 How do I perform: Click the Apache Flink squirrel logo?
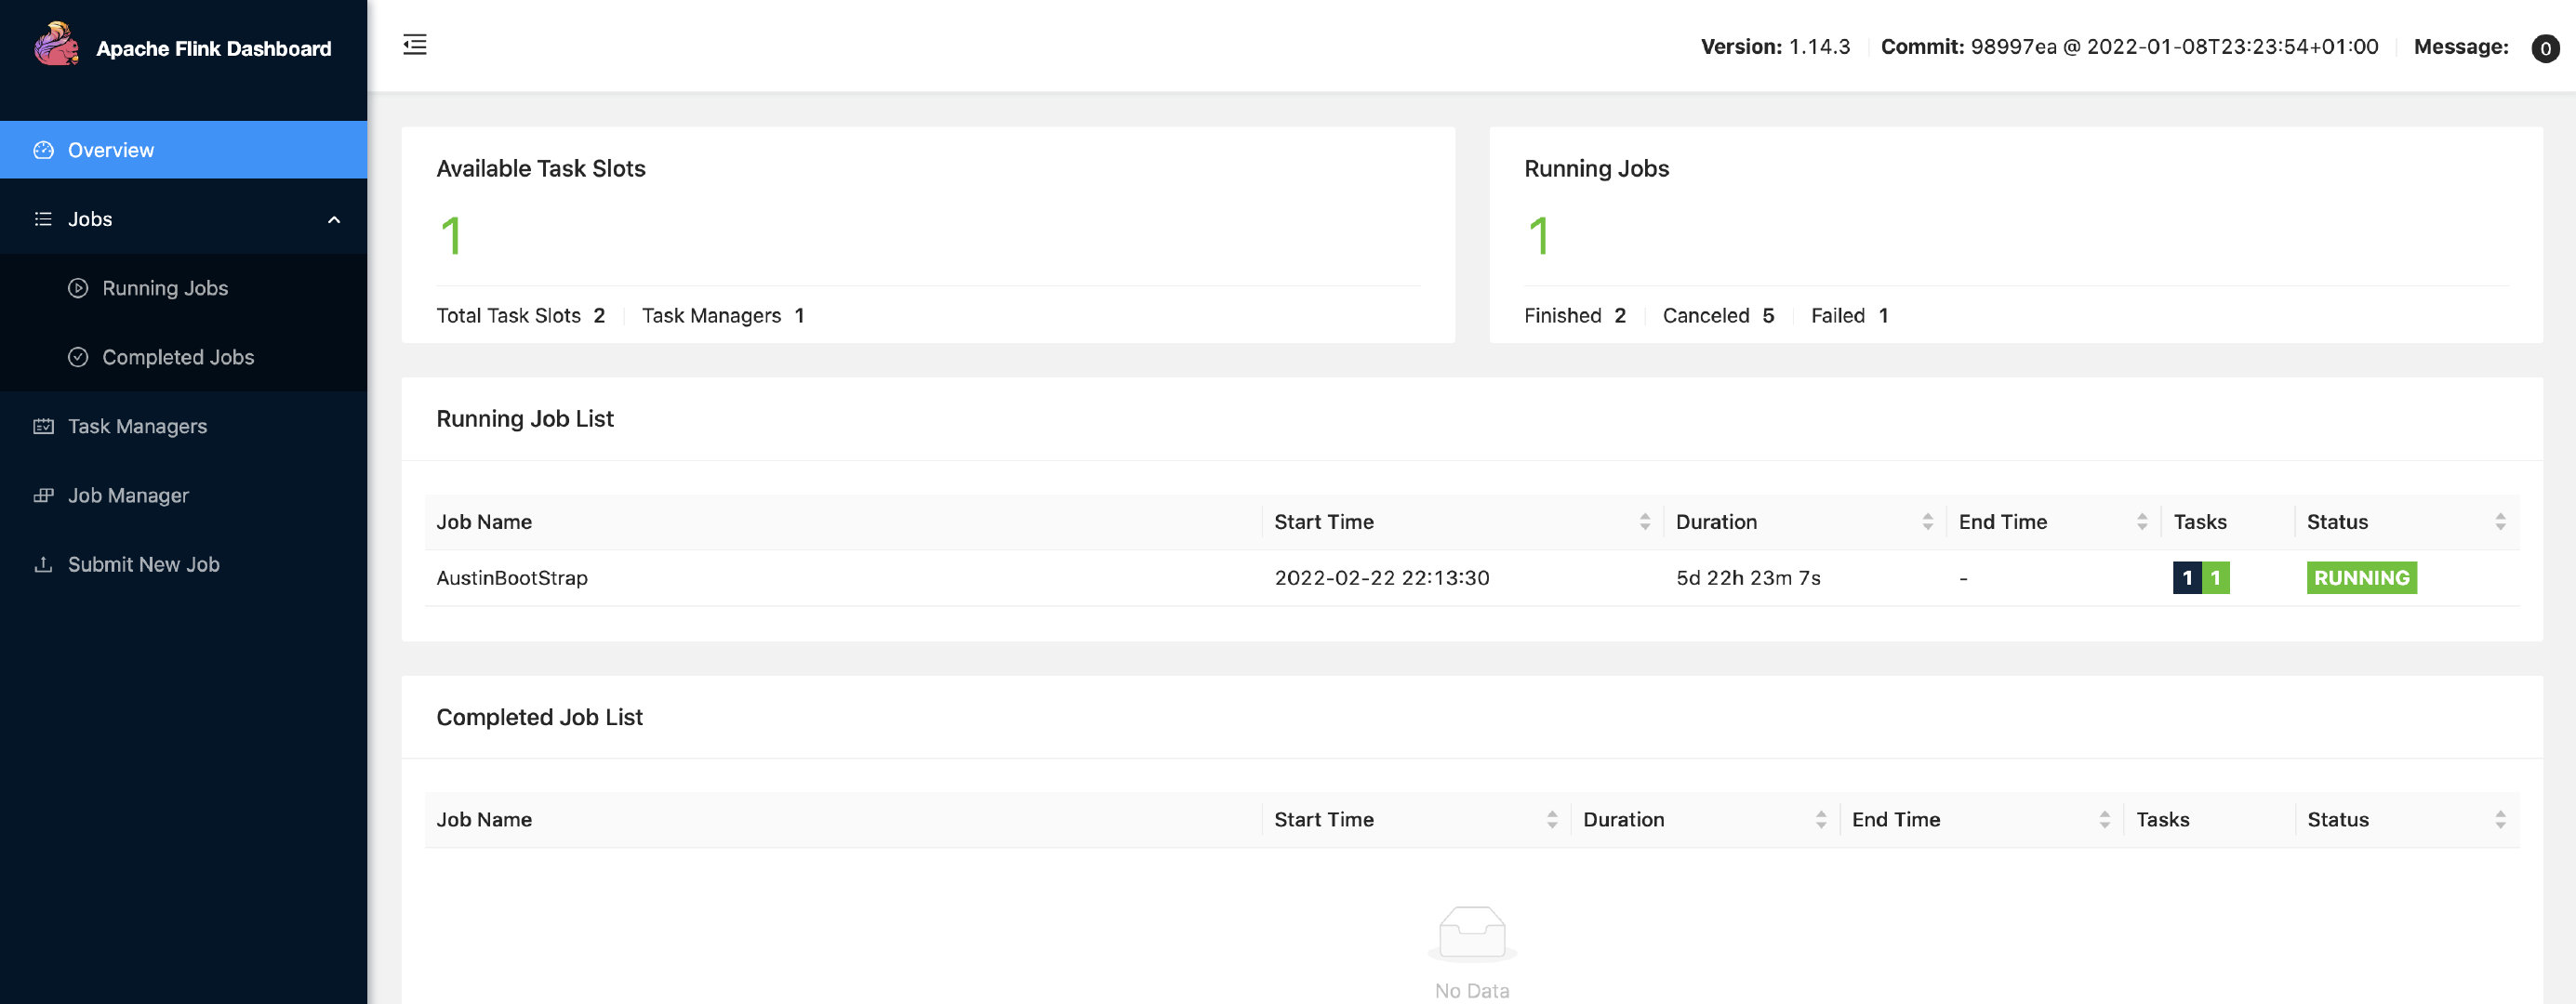[x=56, y=45]
